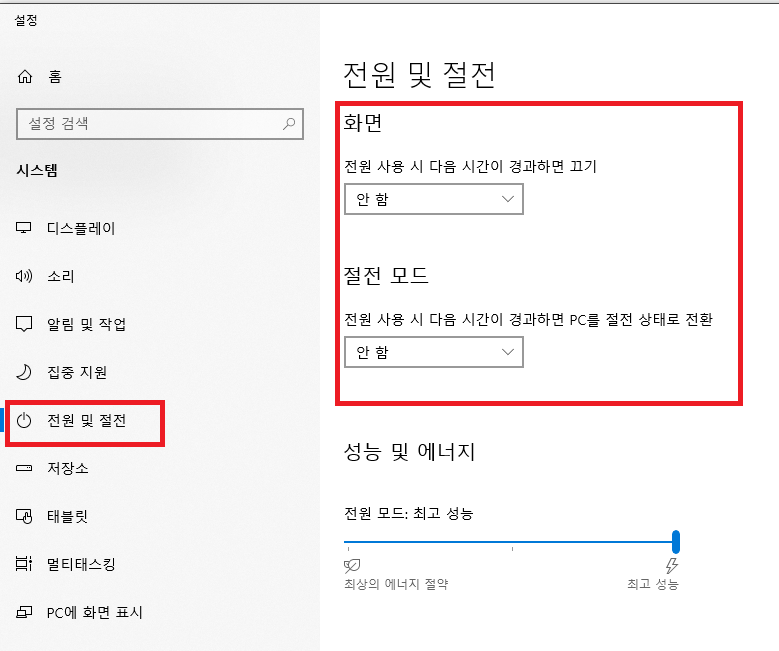The width and height of the screenshot is (779, 651).
Task: Click the leaf icon for best energy saving
Action: point(352,566)
